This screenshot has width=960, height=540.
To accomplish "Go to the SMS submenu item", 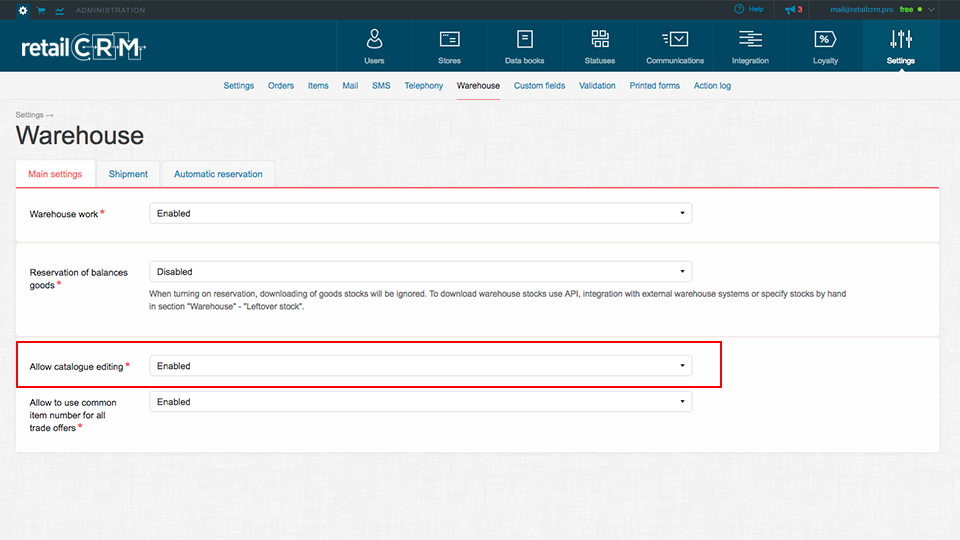I will pos(381,86).
